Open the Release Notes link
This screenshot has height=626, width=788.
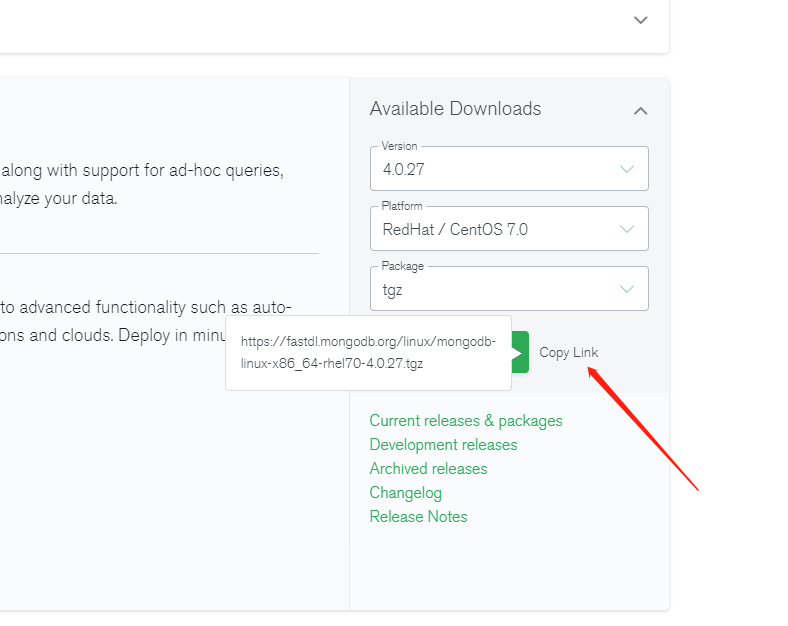(x=418, y=517)
